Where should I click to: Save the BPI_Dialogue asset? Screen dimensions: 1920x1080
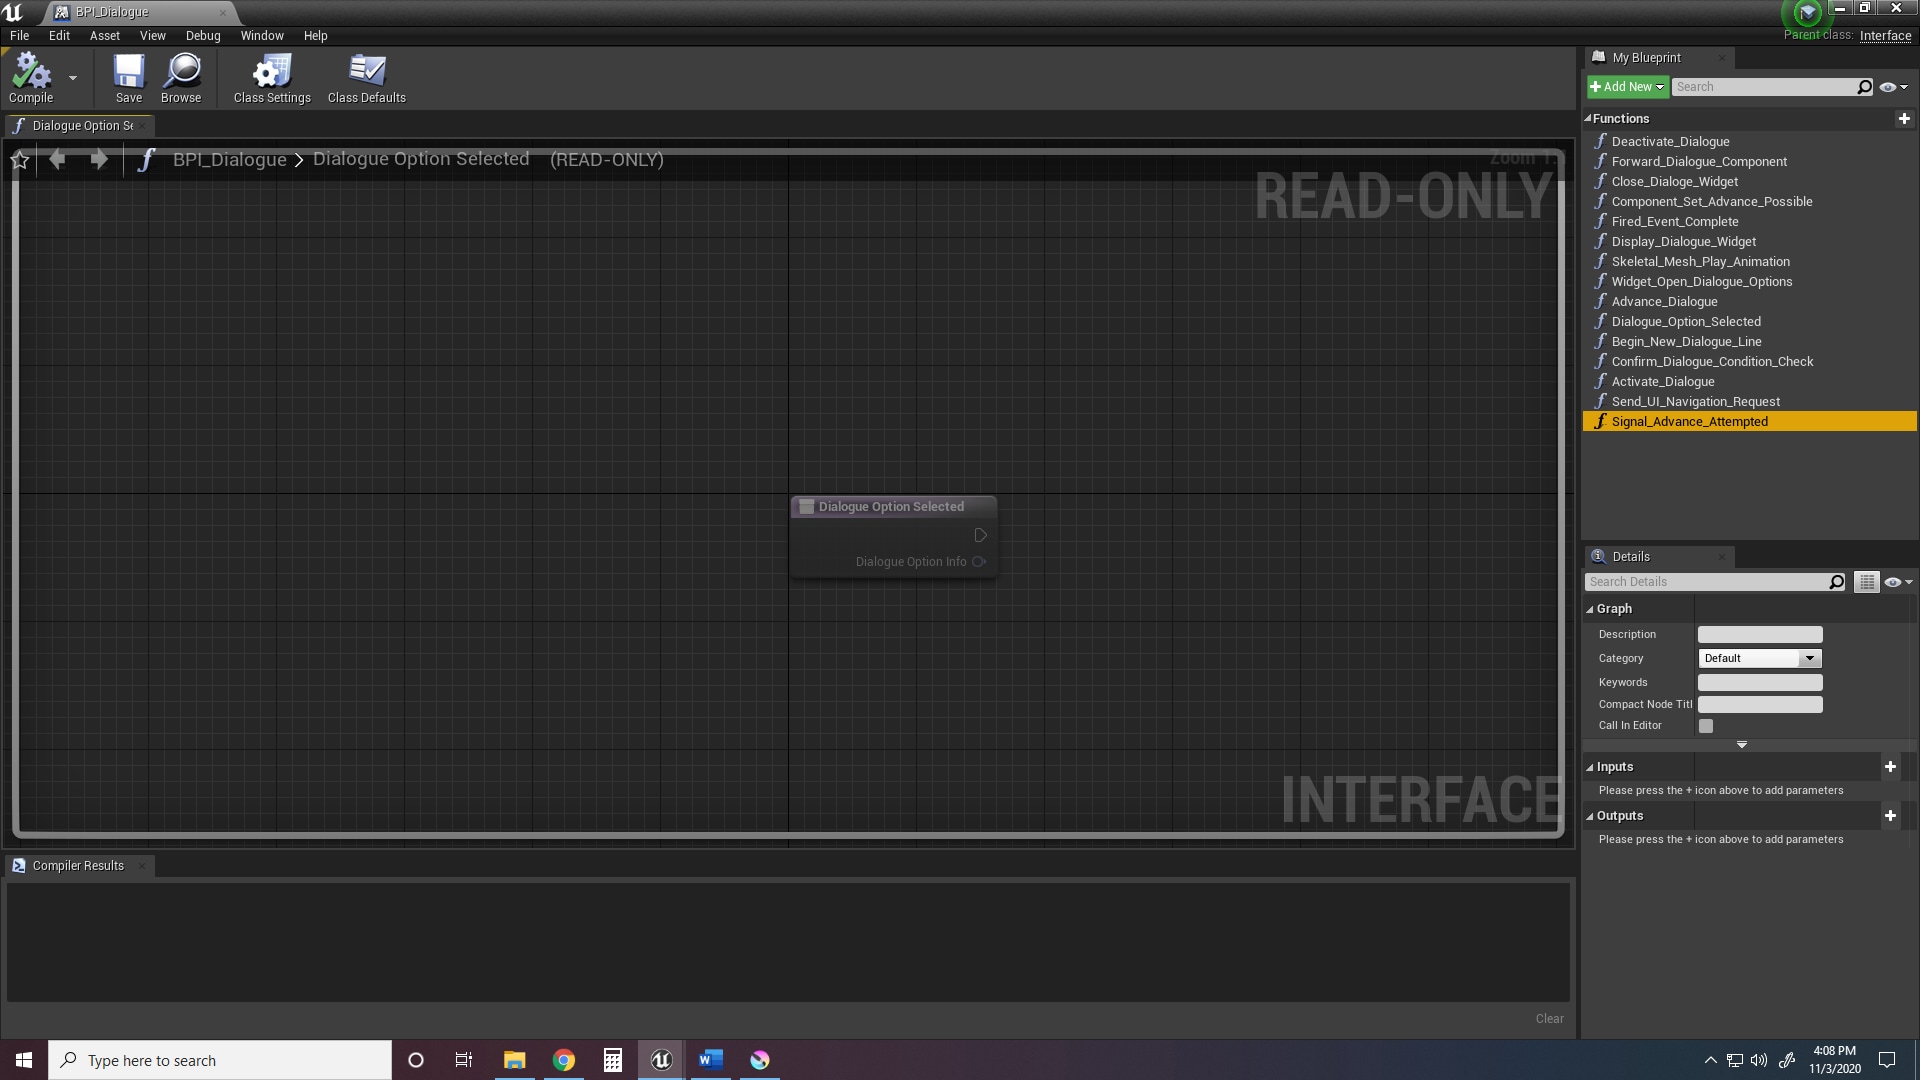tap(128, 78)
